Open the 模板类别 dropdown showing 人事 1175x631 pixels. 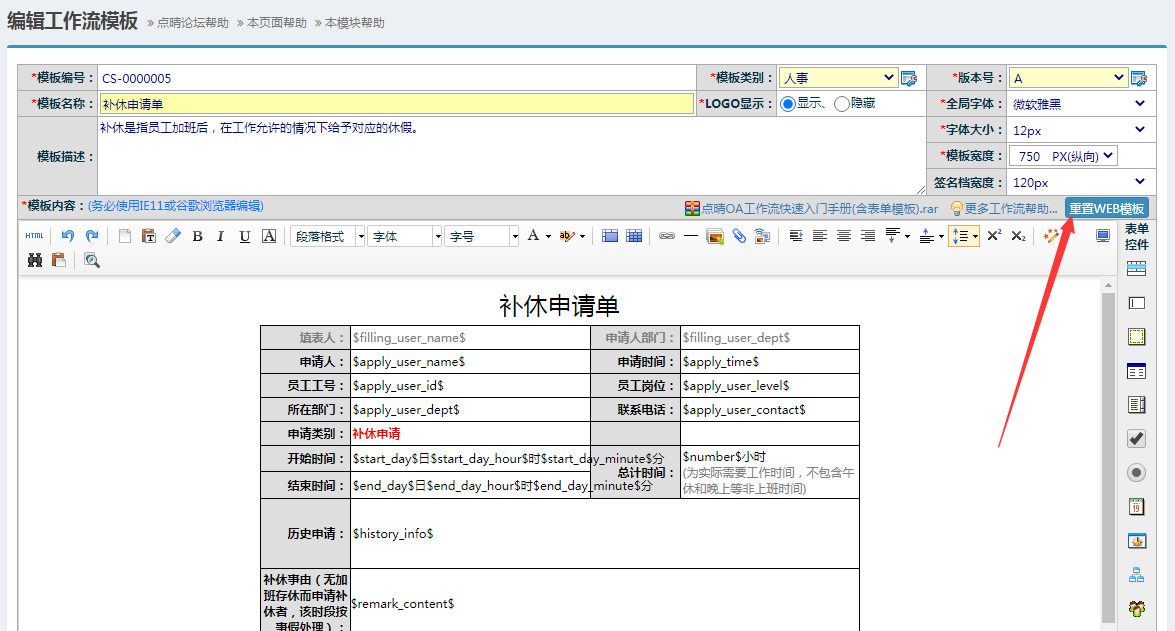pyautogui.click(x=838, y=78)
